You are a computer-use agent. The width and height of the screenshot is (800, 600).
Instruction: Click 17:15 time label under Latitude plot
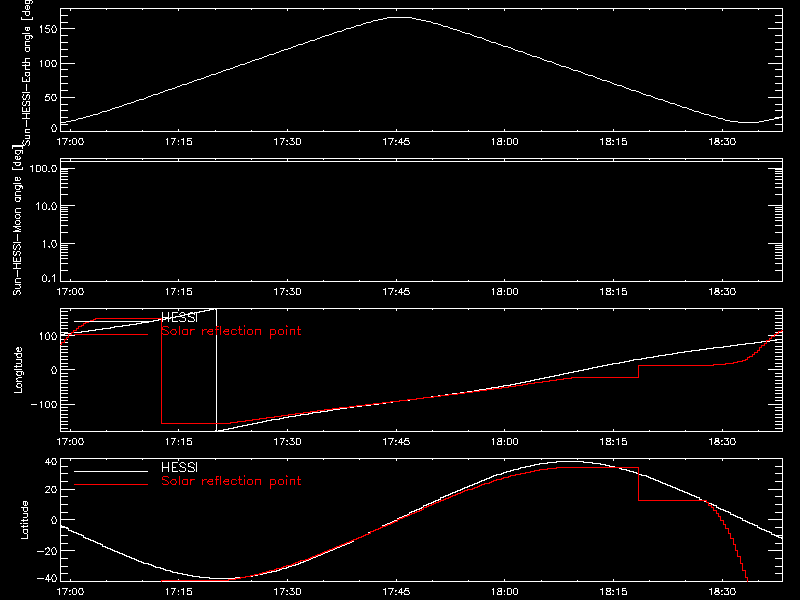(179, 592)
